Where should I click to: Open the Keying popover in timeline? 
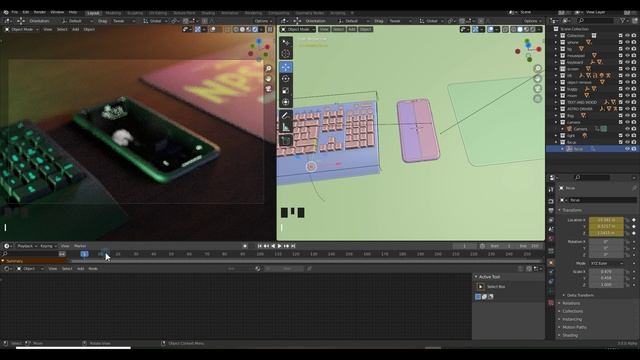point(48,246)
